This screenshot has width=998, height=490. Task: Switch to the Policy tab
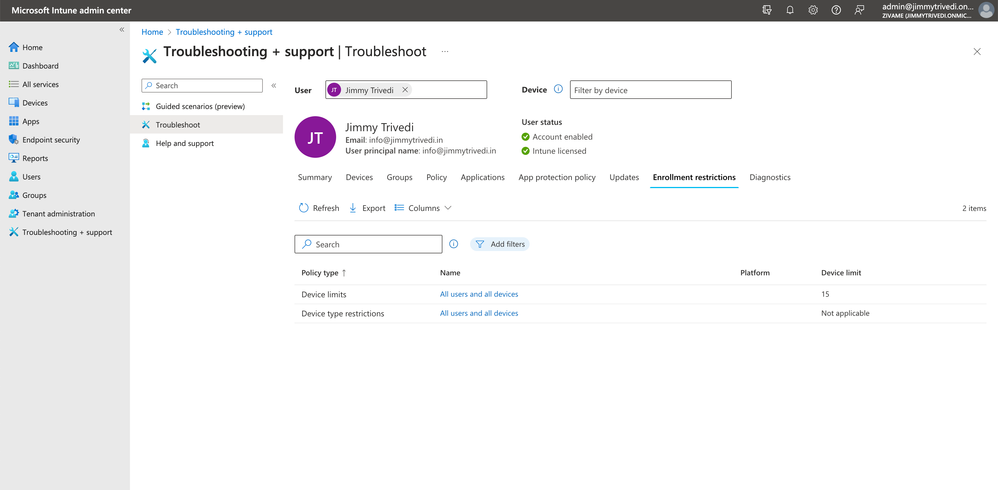click(437, 178)
